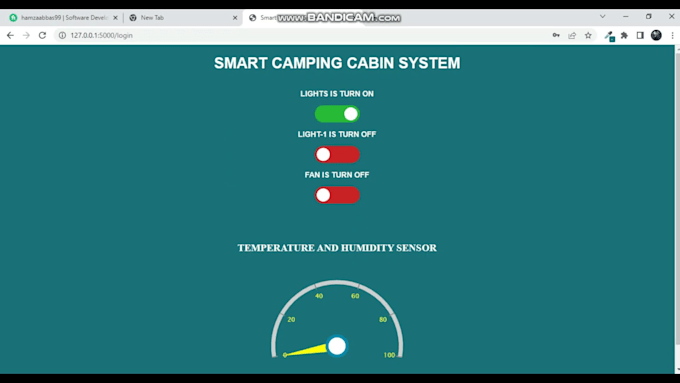Click the FAN IS TURN OFF label
Viewport: 680px width, 383px height.
pos(337,175)
